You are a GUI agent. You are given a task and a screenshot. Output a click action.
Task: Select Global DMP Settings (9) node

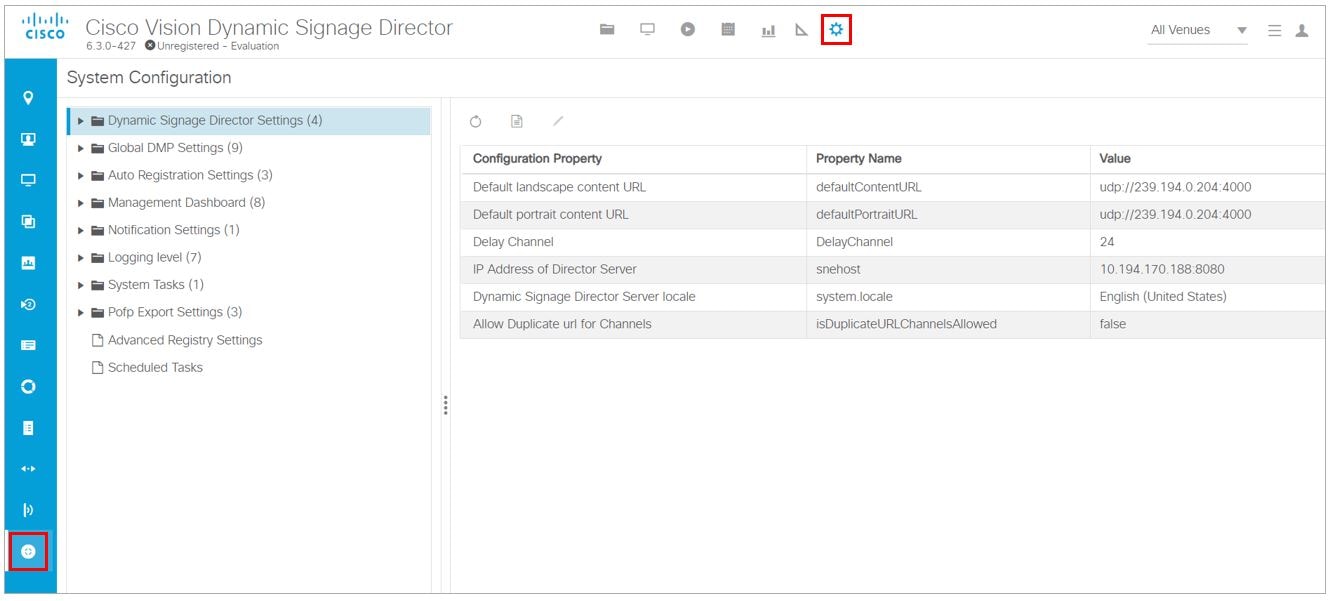(x=175, y=148)
